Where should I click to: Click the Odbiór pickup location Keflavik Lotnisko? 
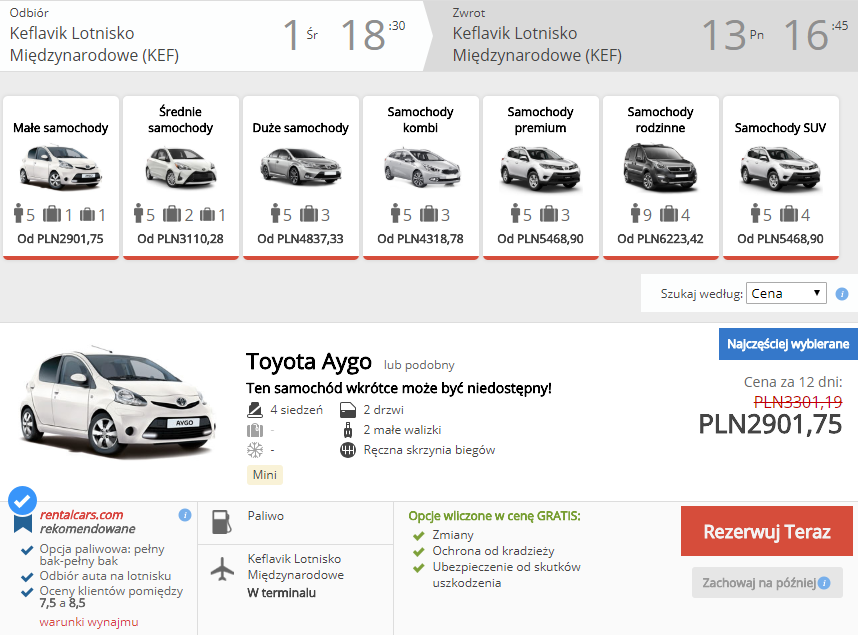(94, 44)
